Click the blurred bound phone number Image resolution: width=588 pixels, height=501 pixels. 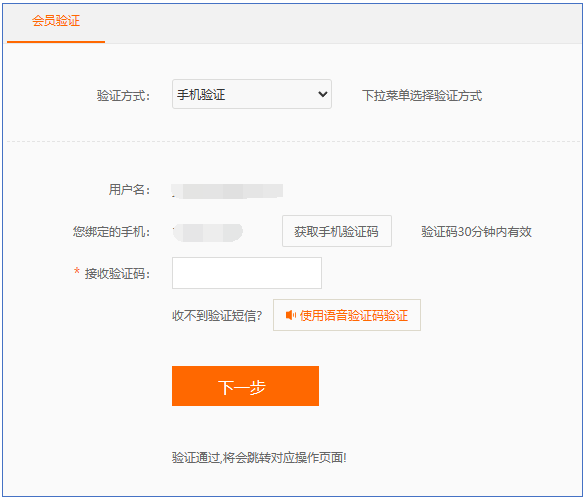click(208, 232)
